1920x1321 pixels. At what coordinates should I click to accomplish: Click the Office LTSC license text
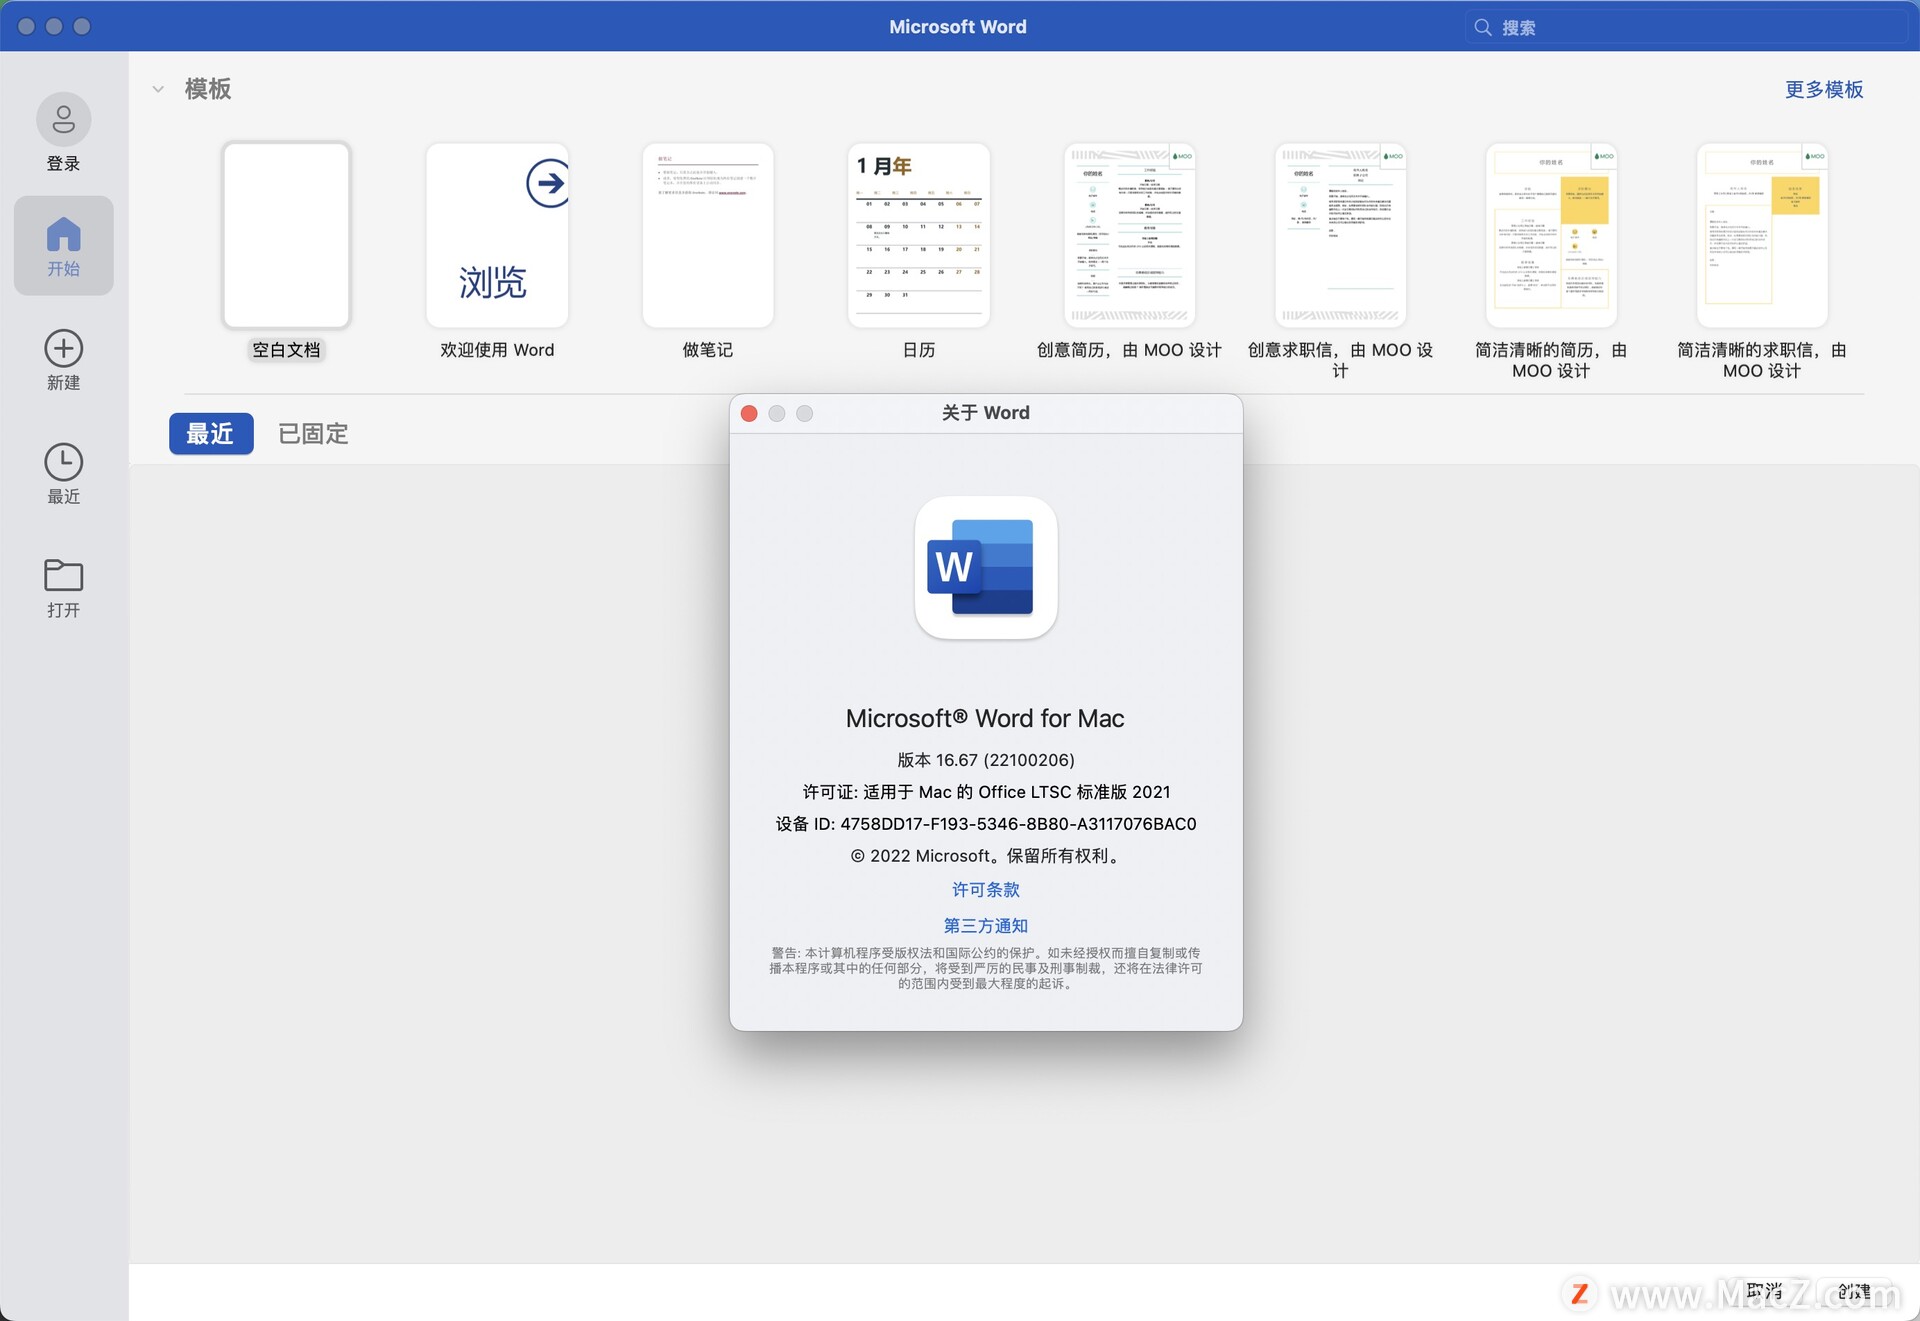click(986, 792)
